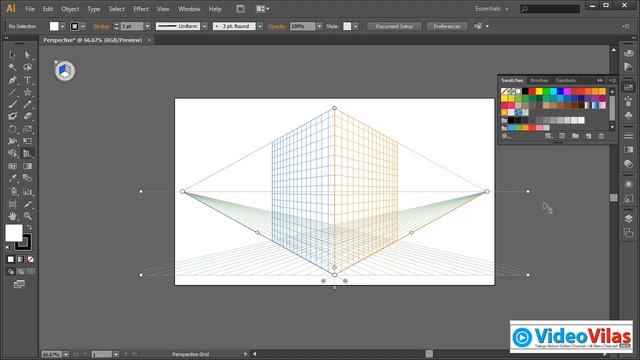Screen dimensions: 640x360
Task: Select the Hand tool
Action: point(12,216)
